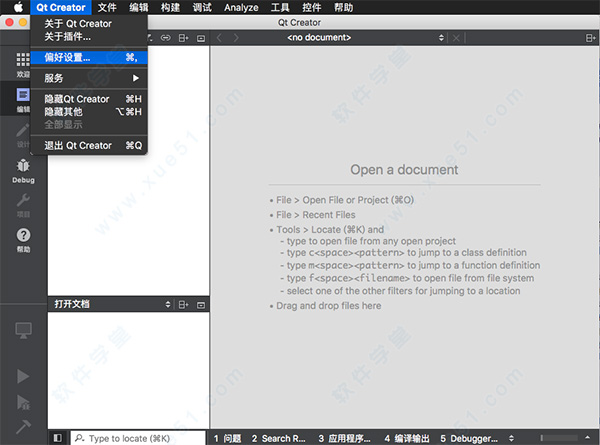Open the 4 编译输出 pane
The image size is (600, 445).
[407, 438]
